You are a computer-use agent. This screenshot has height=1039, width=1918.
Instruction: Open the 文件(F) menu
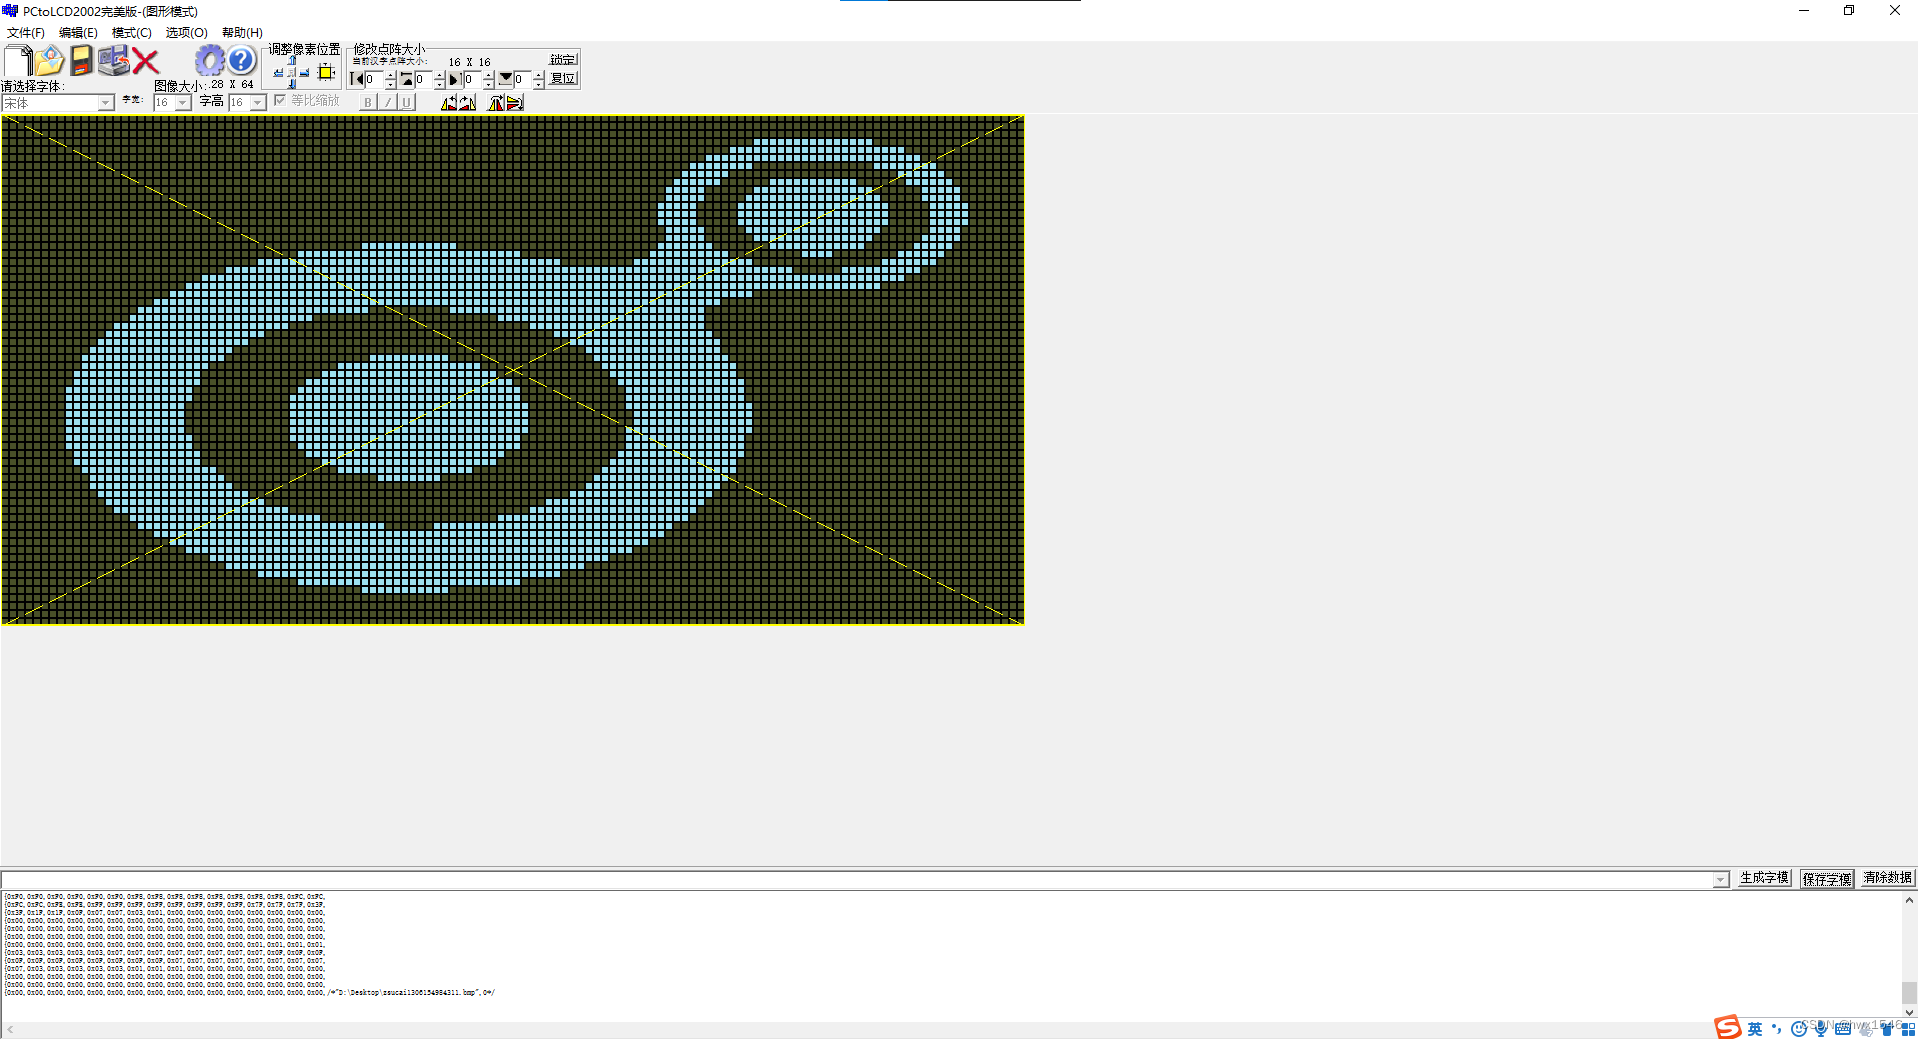[x=26, y=32]
